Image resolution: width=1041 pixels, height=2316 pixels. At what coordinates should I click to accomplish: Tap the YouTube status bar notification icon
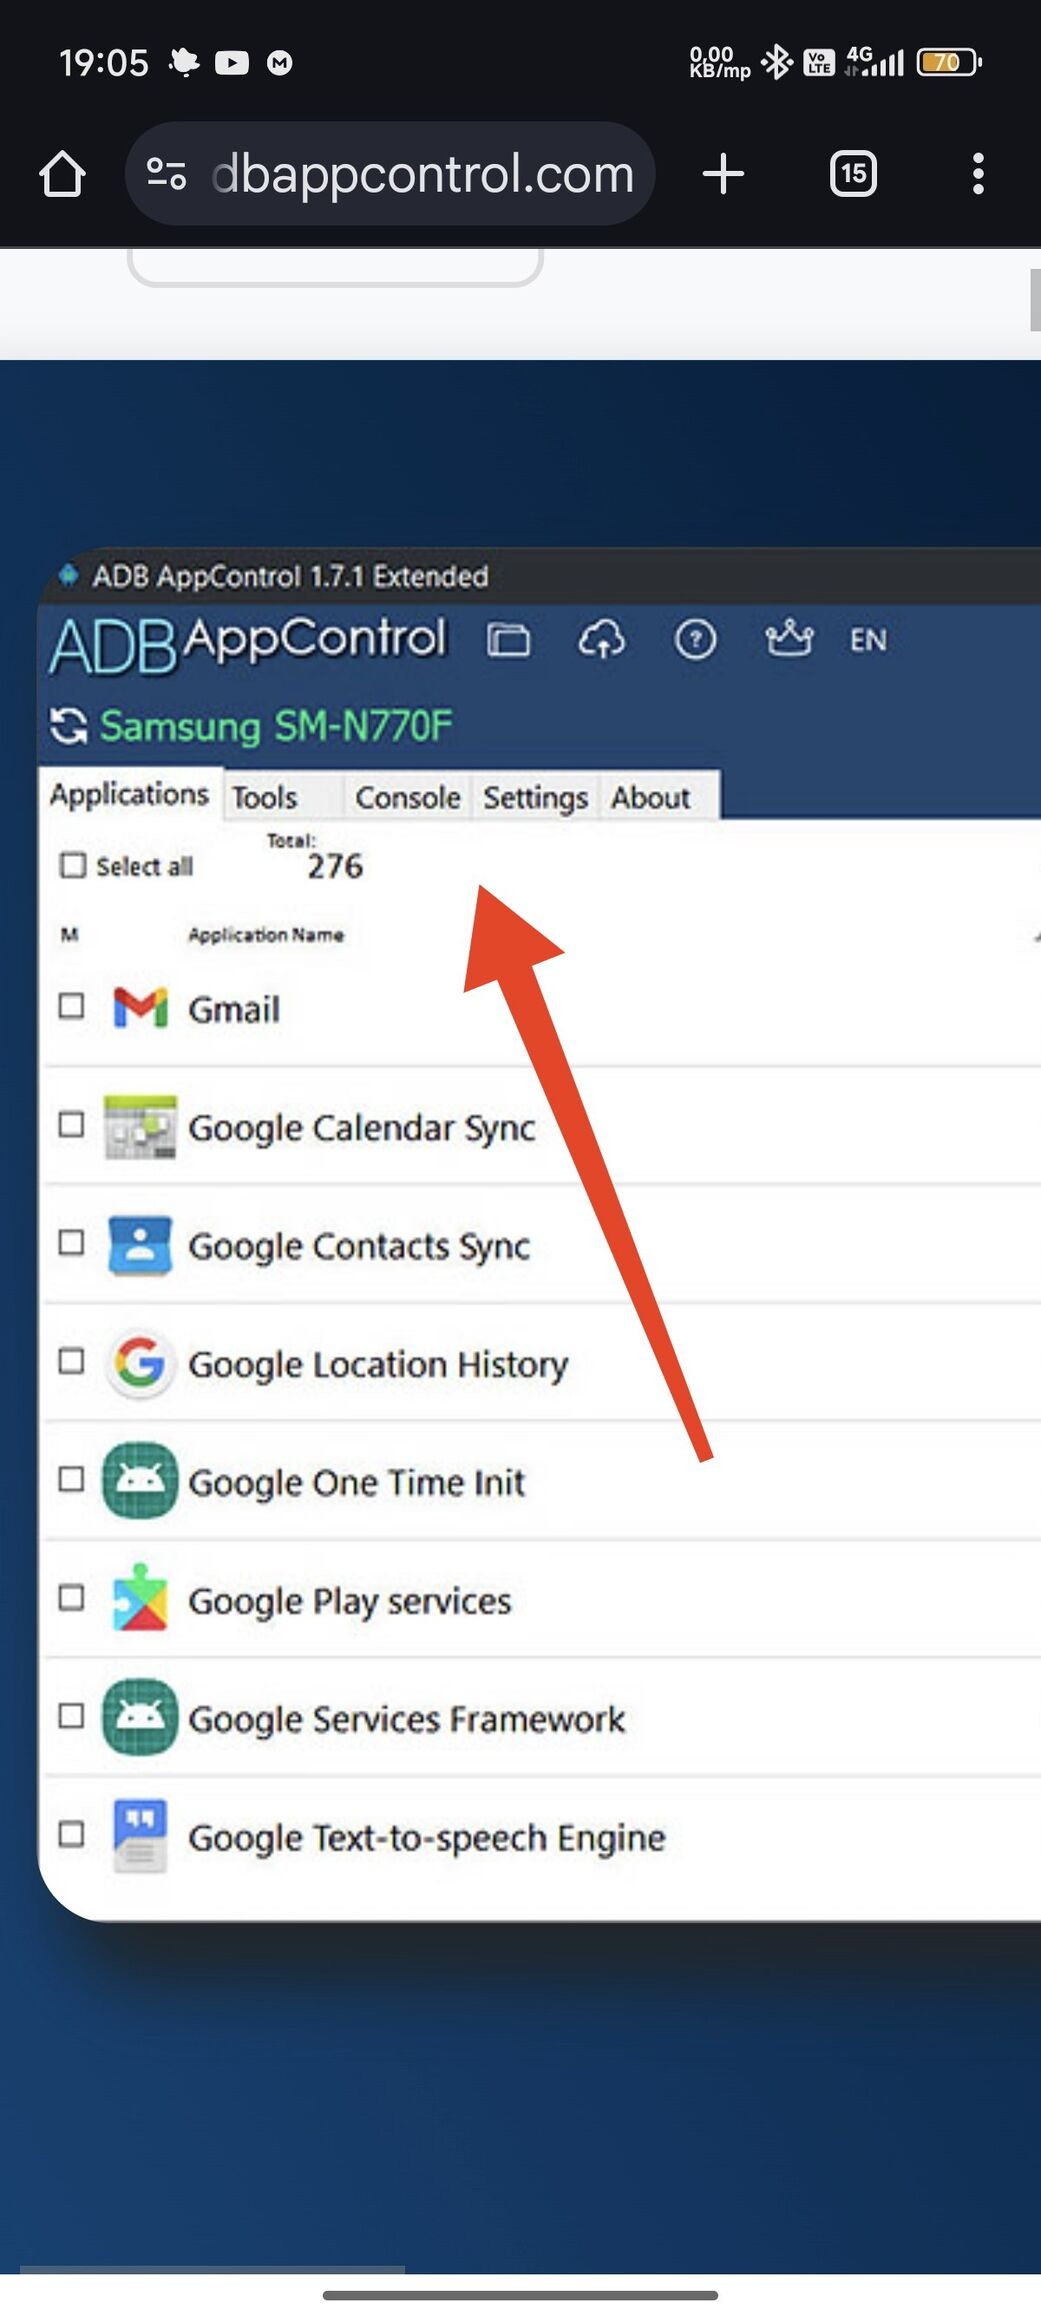[x=231, y=63]
